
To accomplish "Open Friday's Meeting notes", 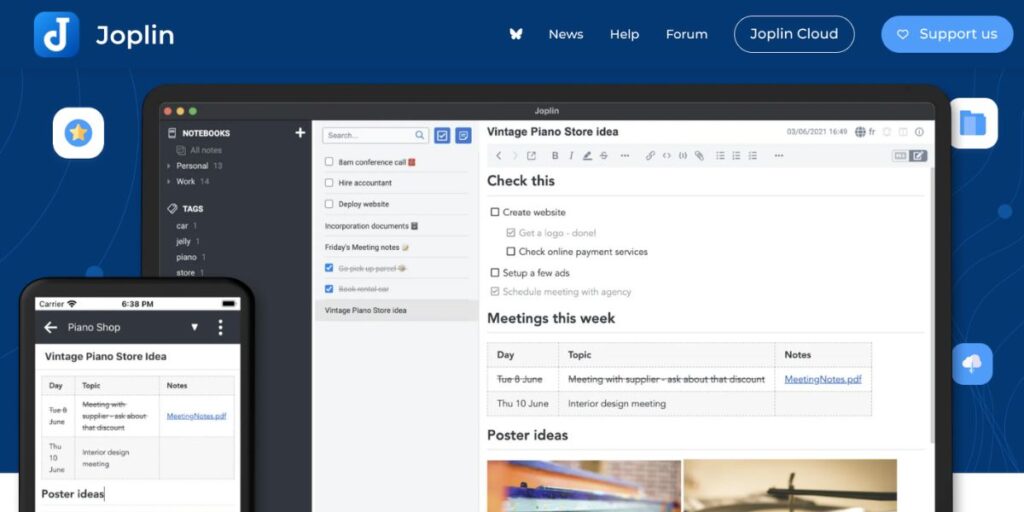I will click(x=366, y=247).
